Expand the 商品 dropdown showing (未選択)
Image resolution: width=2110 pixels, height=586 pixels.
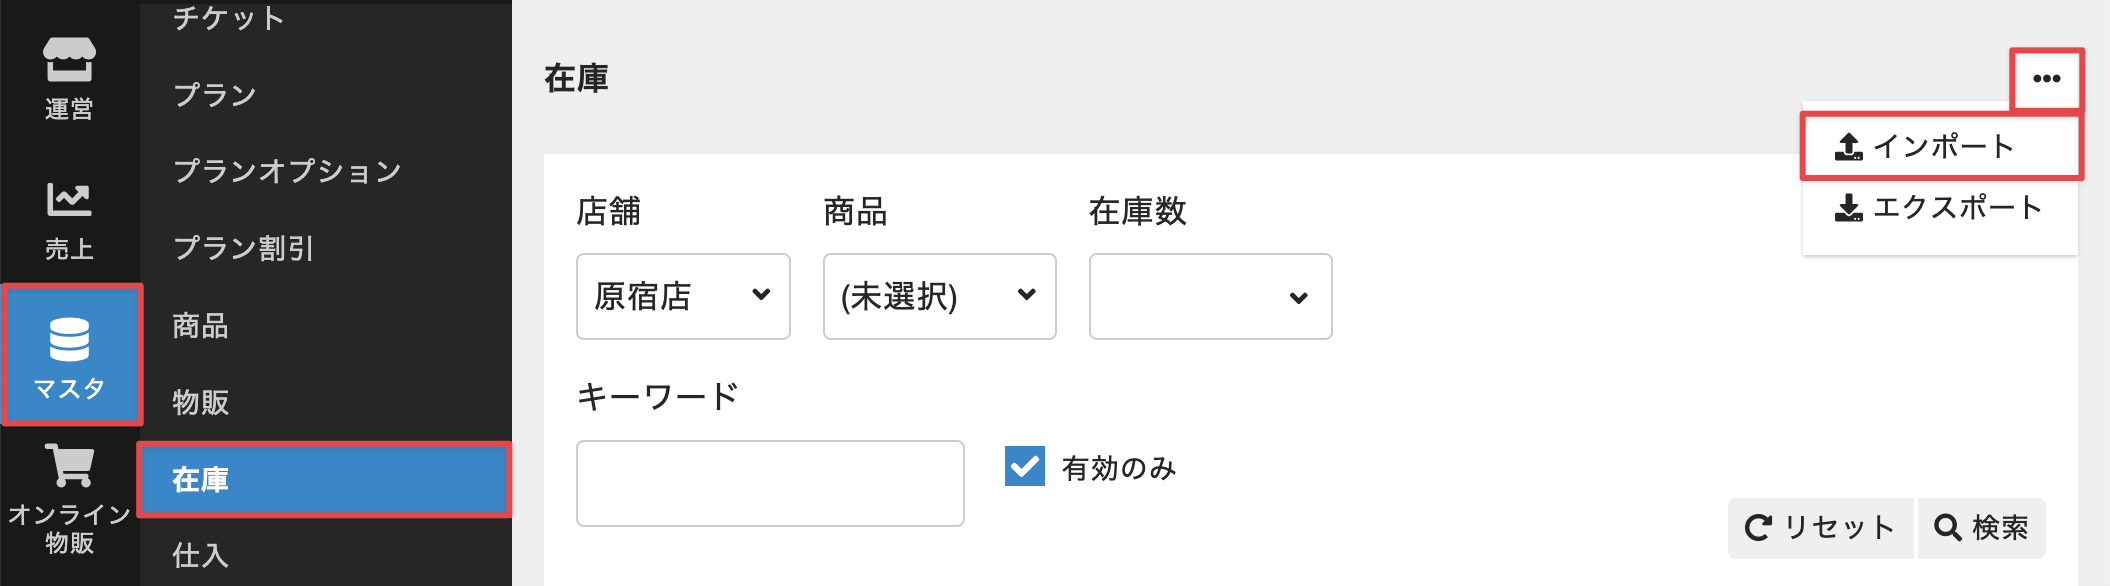pos(939,296)
